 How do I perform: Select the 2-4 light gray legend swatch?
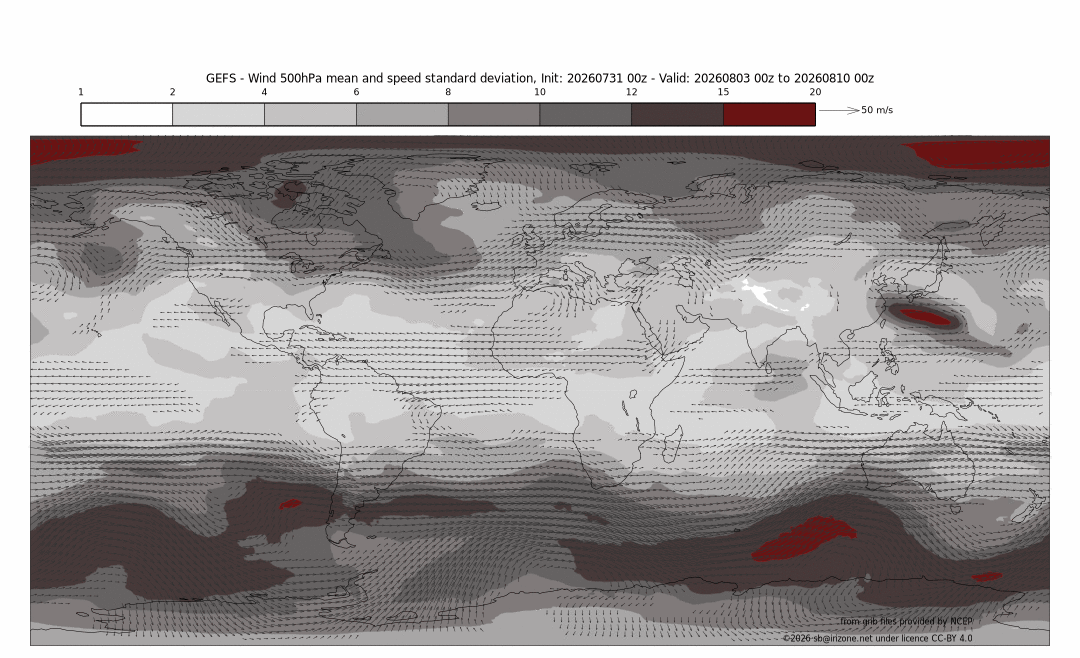218,114
